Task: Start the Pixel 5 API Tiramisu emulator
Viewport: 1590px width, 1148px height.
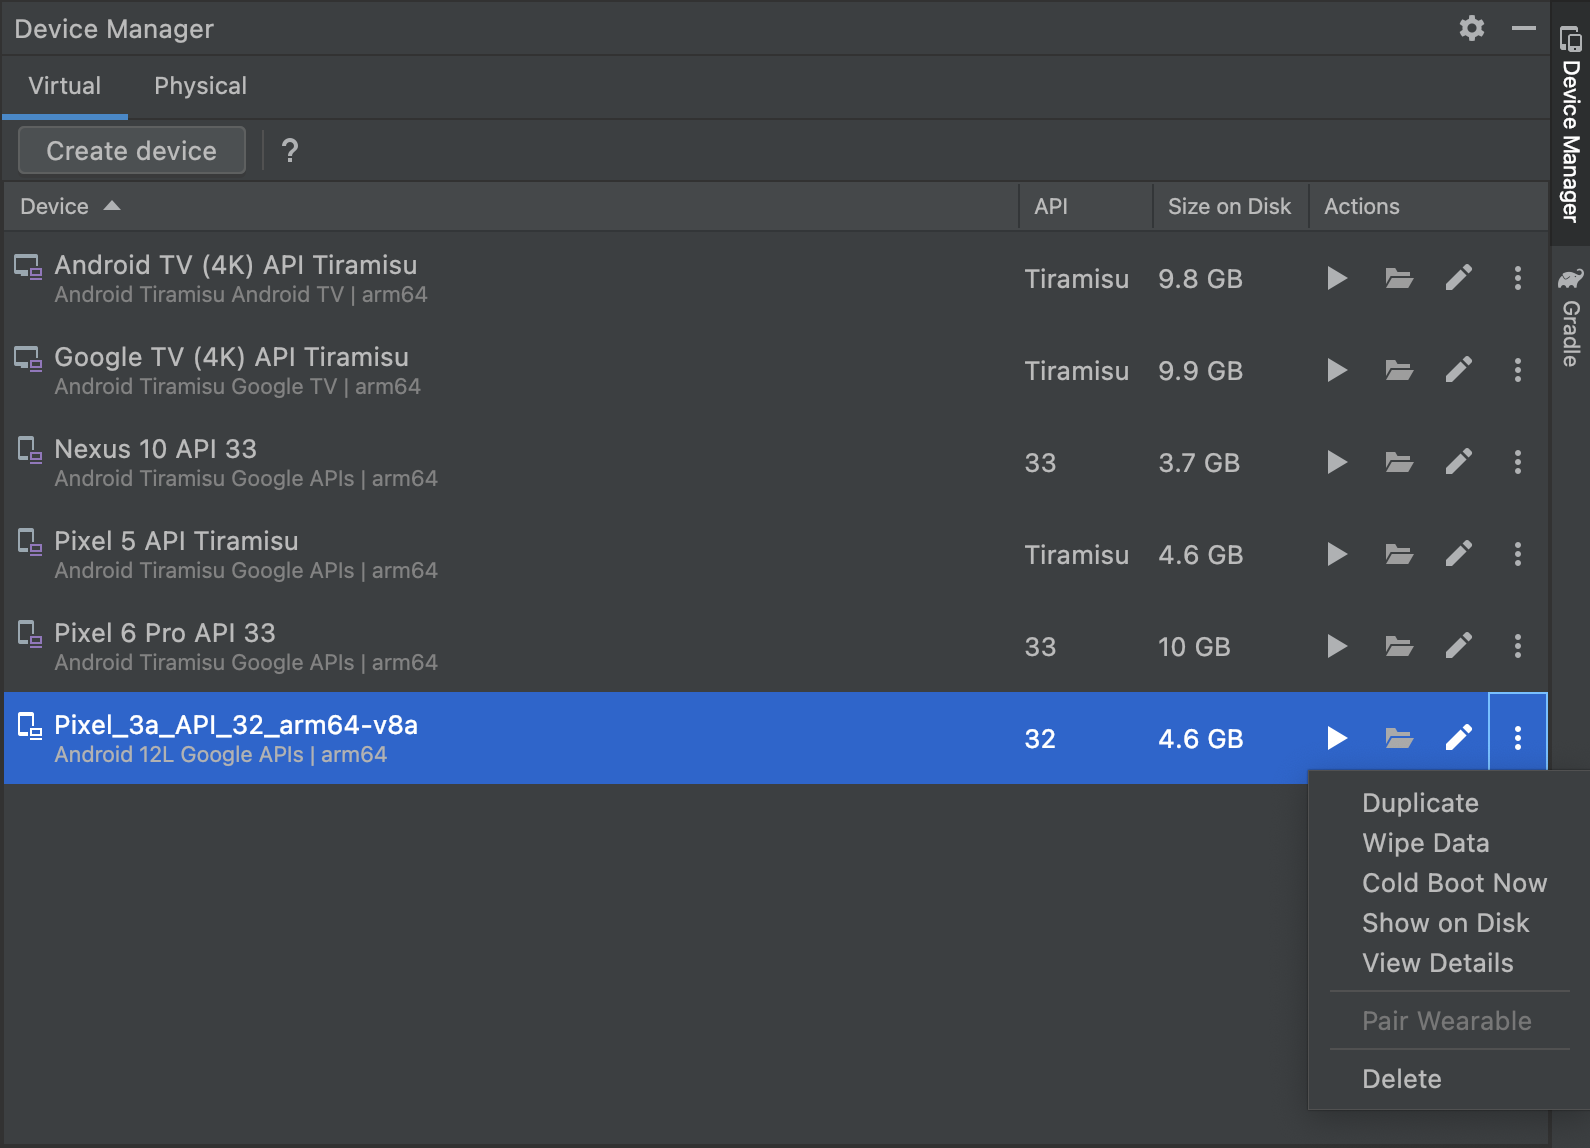Action: pos(1336,554)
